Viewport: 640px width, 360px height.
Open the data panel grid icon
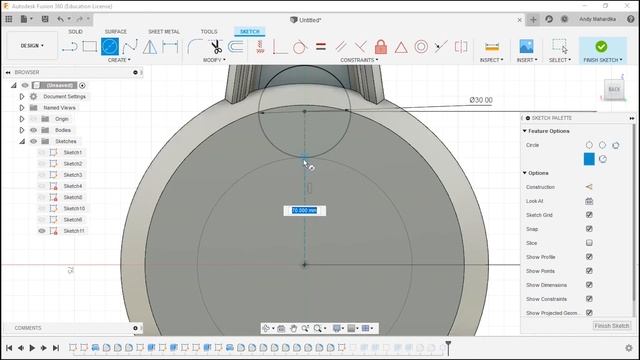[x=9, y=19]
